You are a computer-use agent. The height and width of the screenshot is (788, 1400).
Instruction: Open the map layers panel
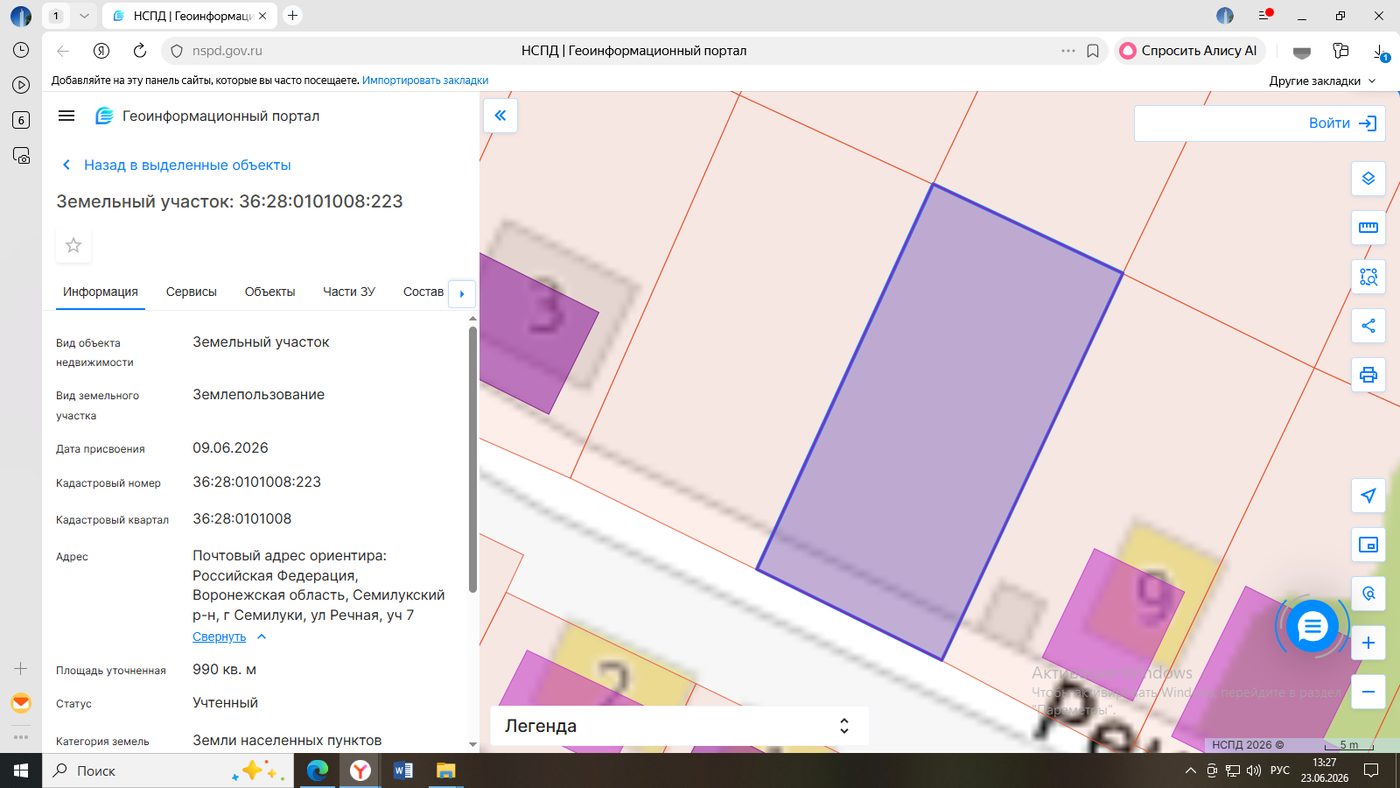tap(1368, 179)
